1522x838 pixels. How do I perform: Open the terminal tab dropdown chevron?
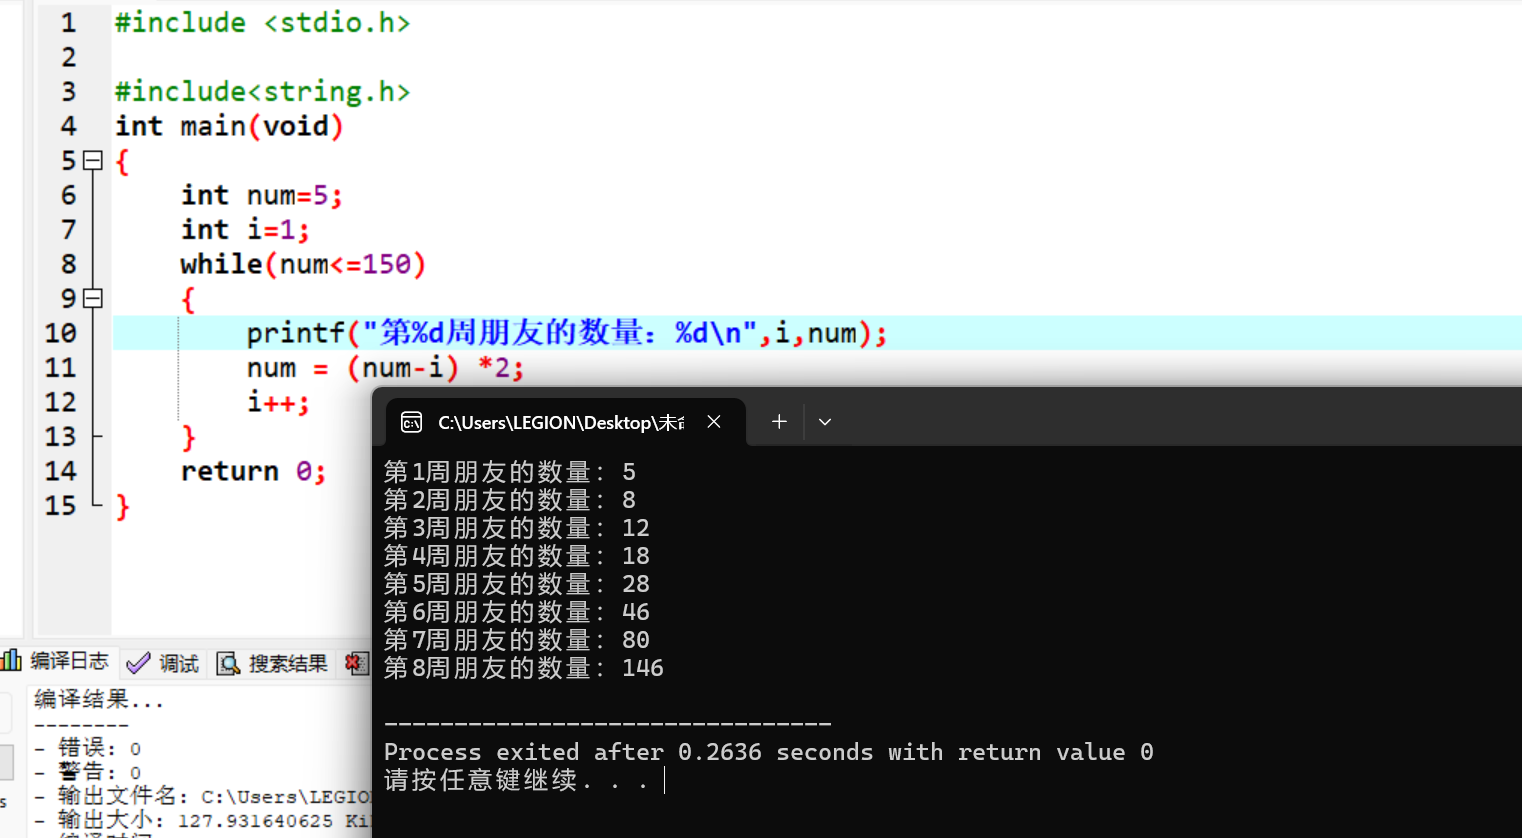pos(825,422)
